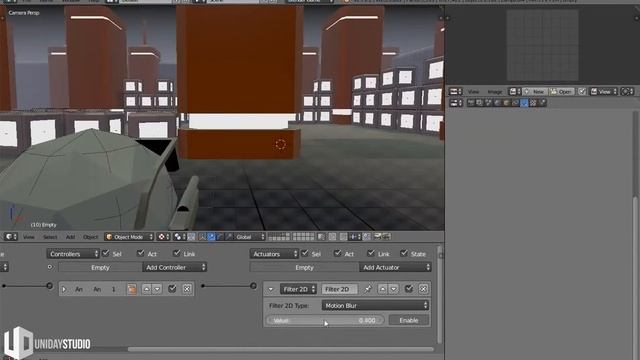Toggle State checkbox under Actuators
This screenshot has width=640, height=360.
point(404,253)
